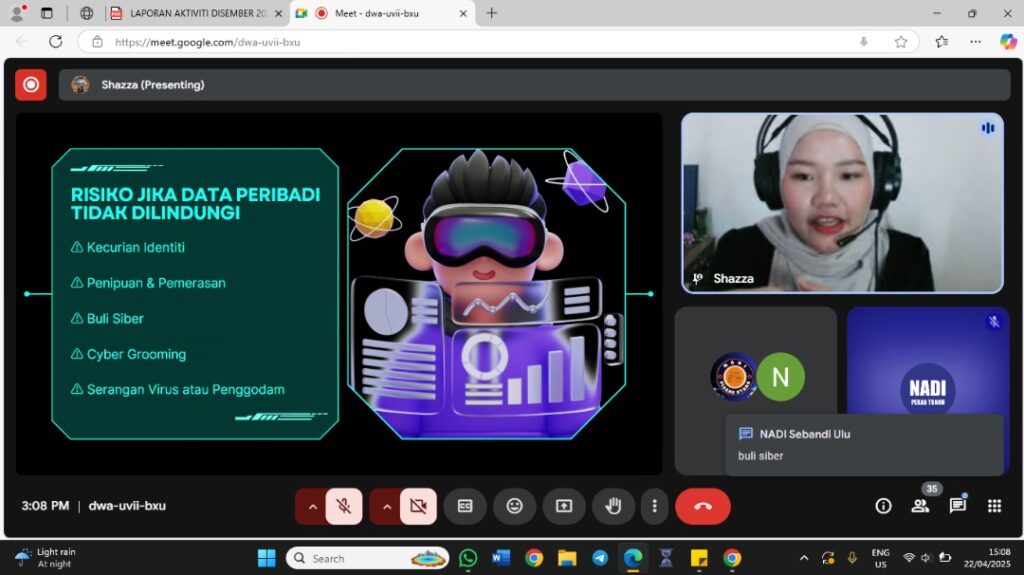Open the NADI Sebandi Ulu chat notification
Screen dimensions: 1024x575
coord(864,444)
